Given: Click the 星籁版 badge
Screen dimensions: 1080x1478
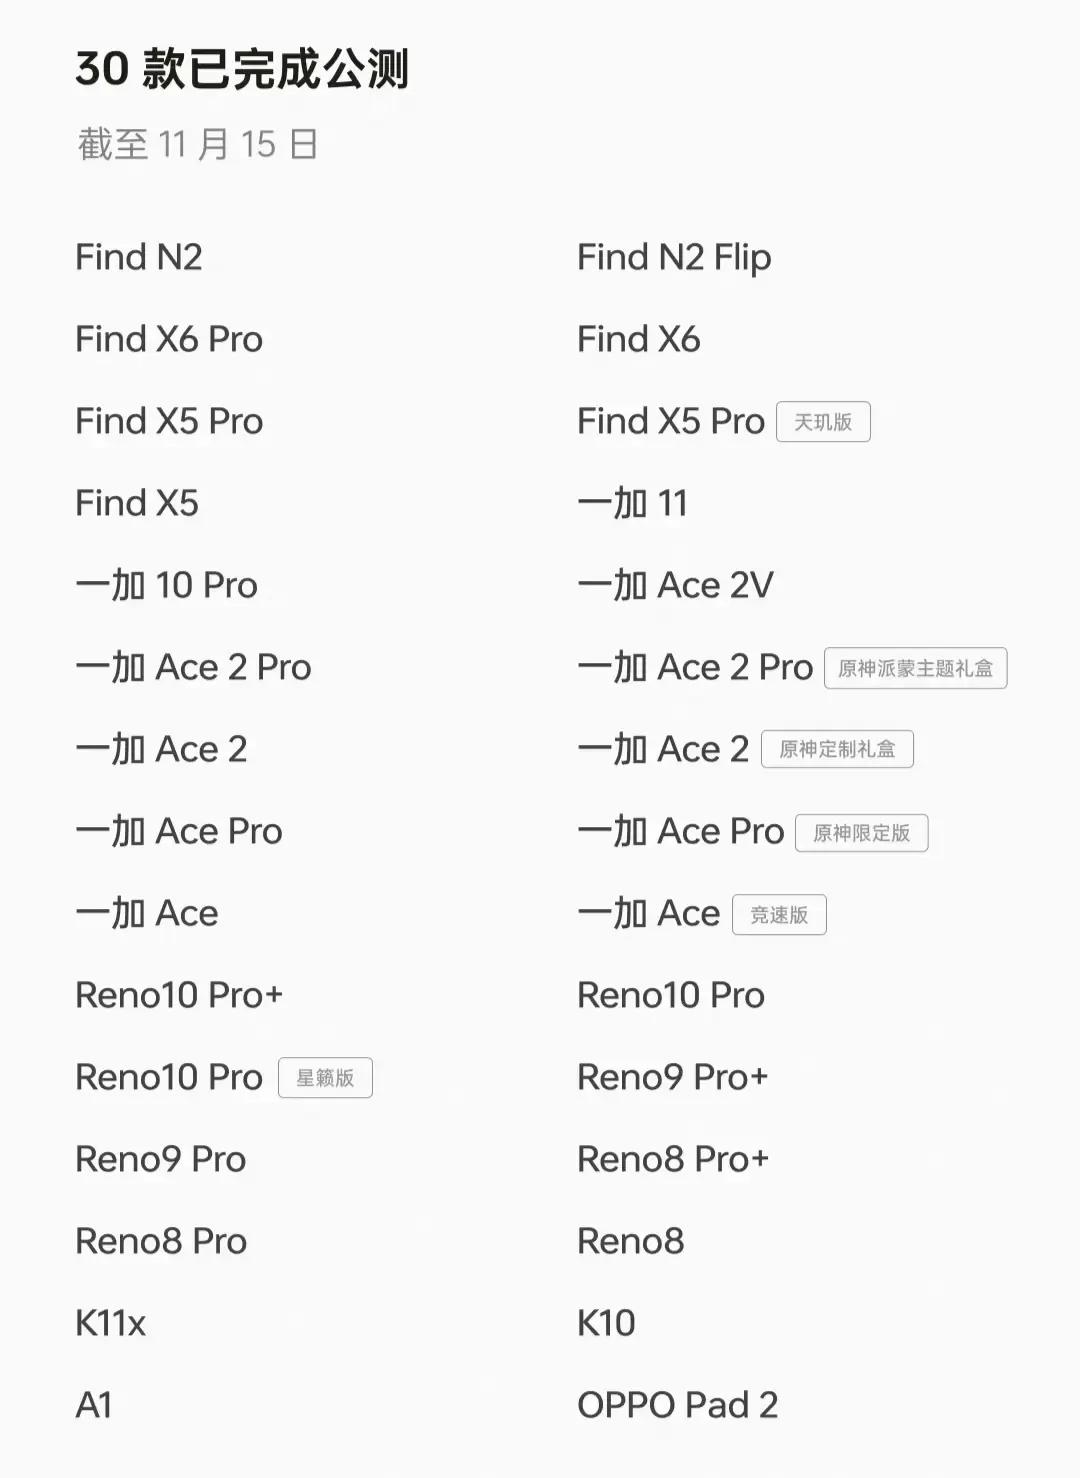Looking at the screenshot, I should click(x=325, y=1078).
